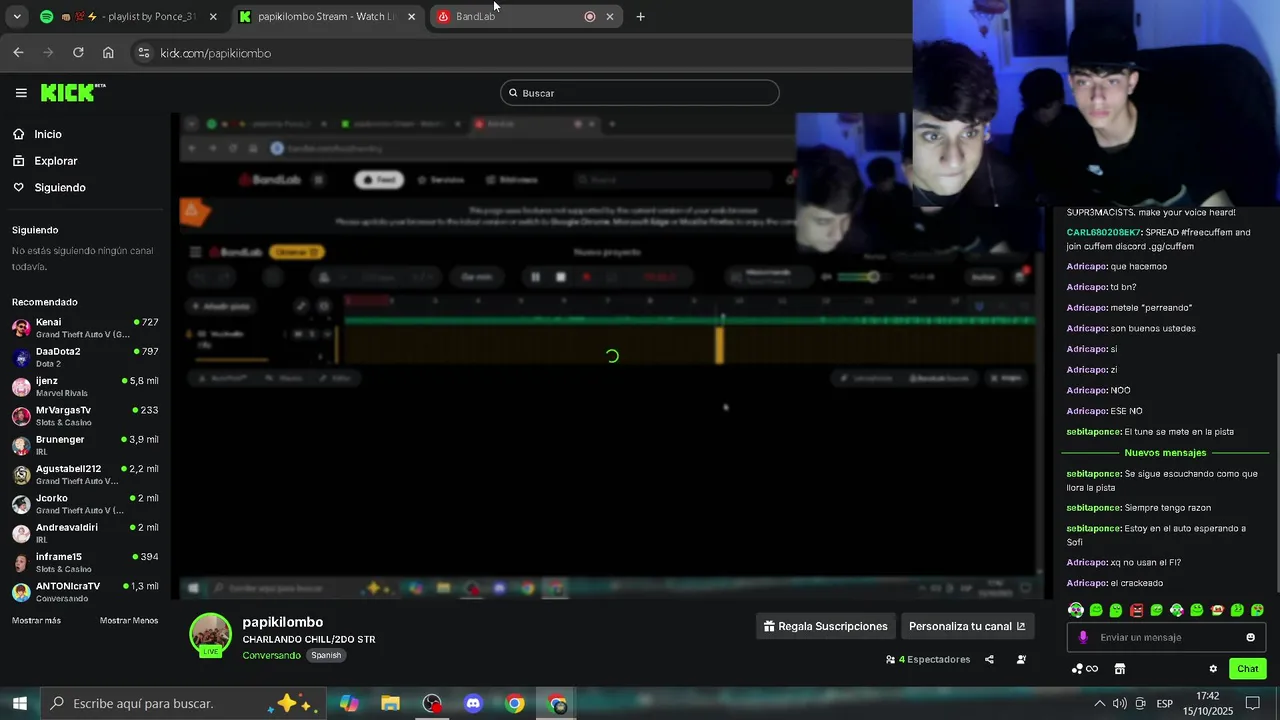Open File Explorer from the taskbar

390,704
